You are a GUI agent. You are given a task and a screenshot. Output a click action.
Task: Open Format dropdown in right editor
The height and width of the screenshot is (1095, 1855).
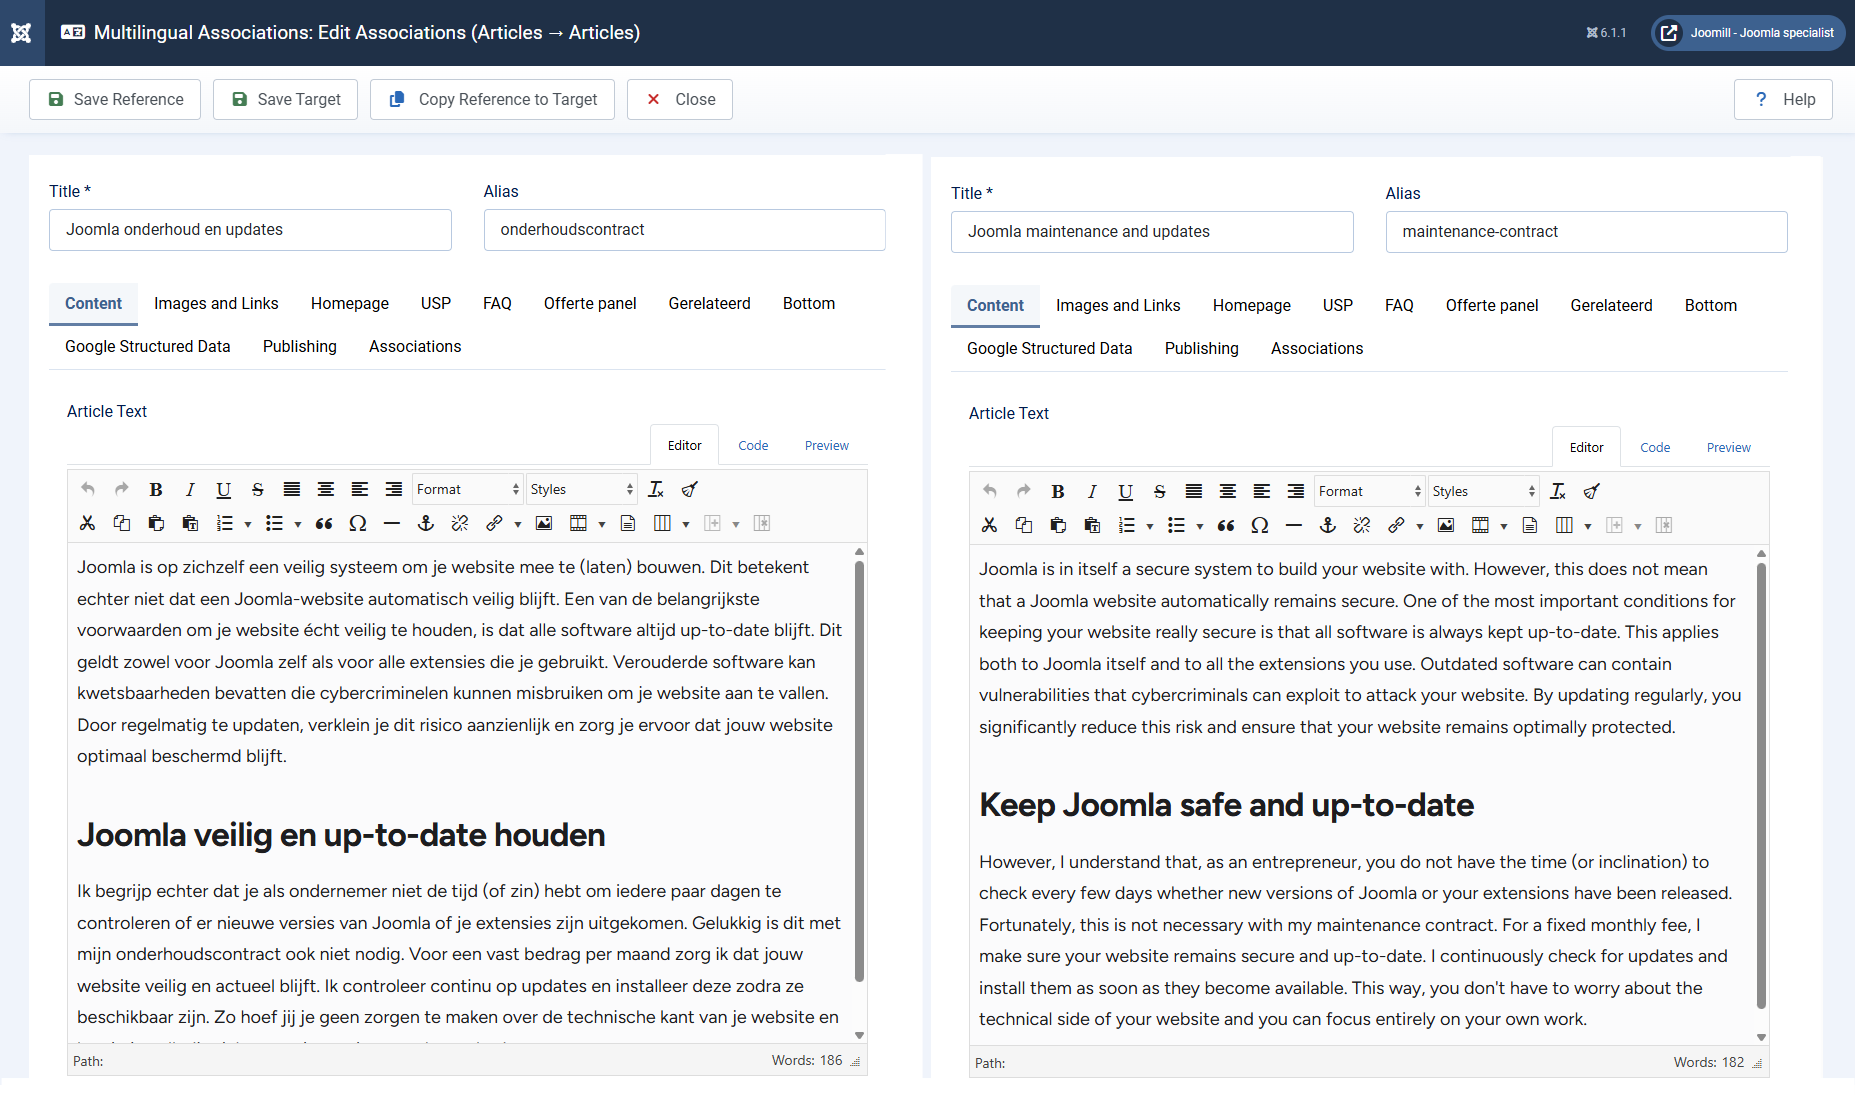coord(1370,491)
